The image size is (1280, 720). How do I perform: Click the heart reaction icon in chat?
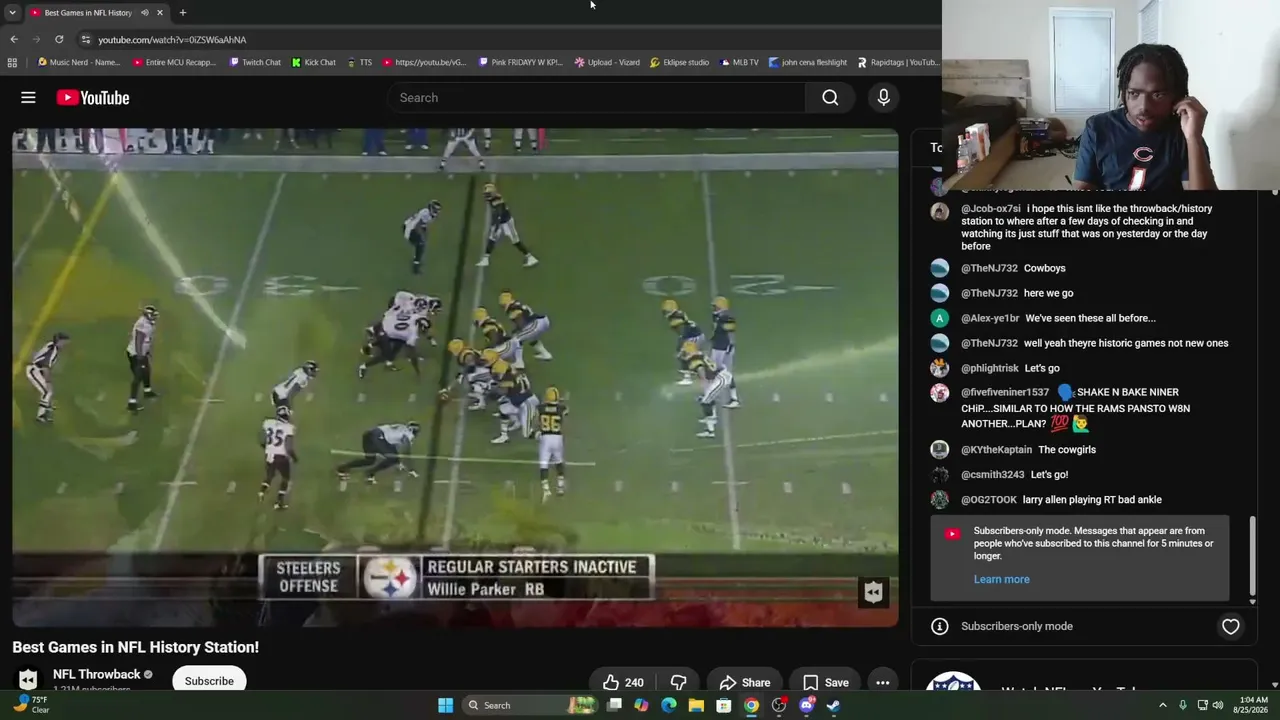click(1230, 626)
